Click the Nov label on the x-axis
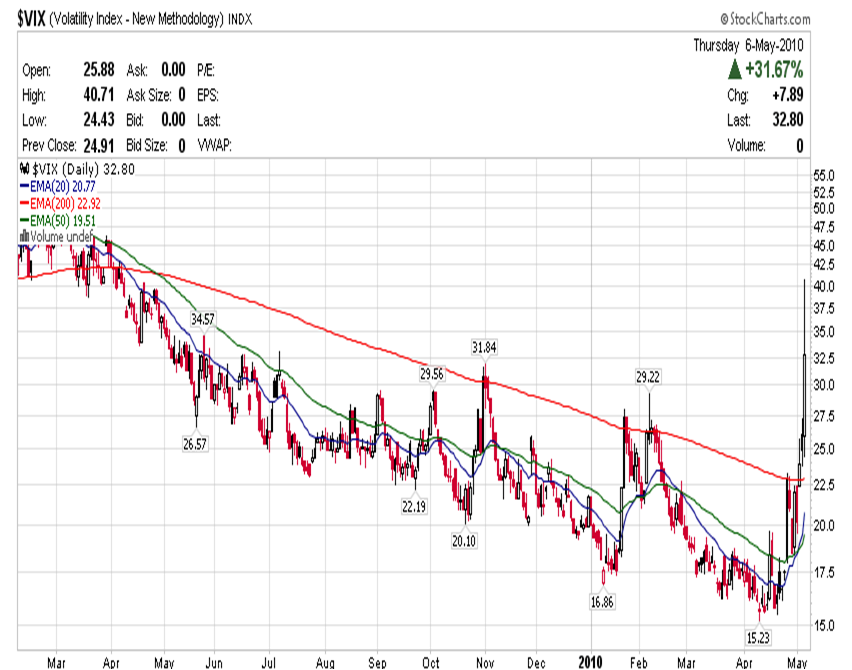The width and height of the screenshot is (852, 670). click(x=485, y=662)
